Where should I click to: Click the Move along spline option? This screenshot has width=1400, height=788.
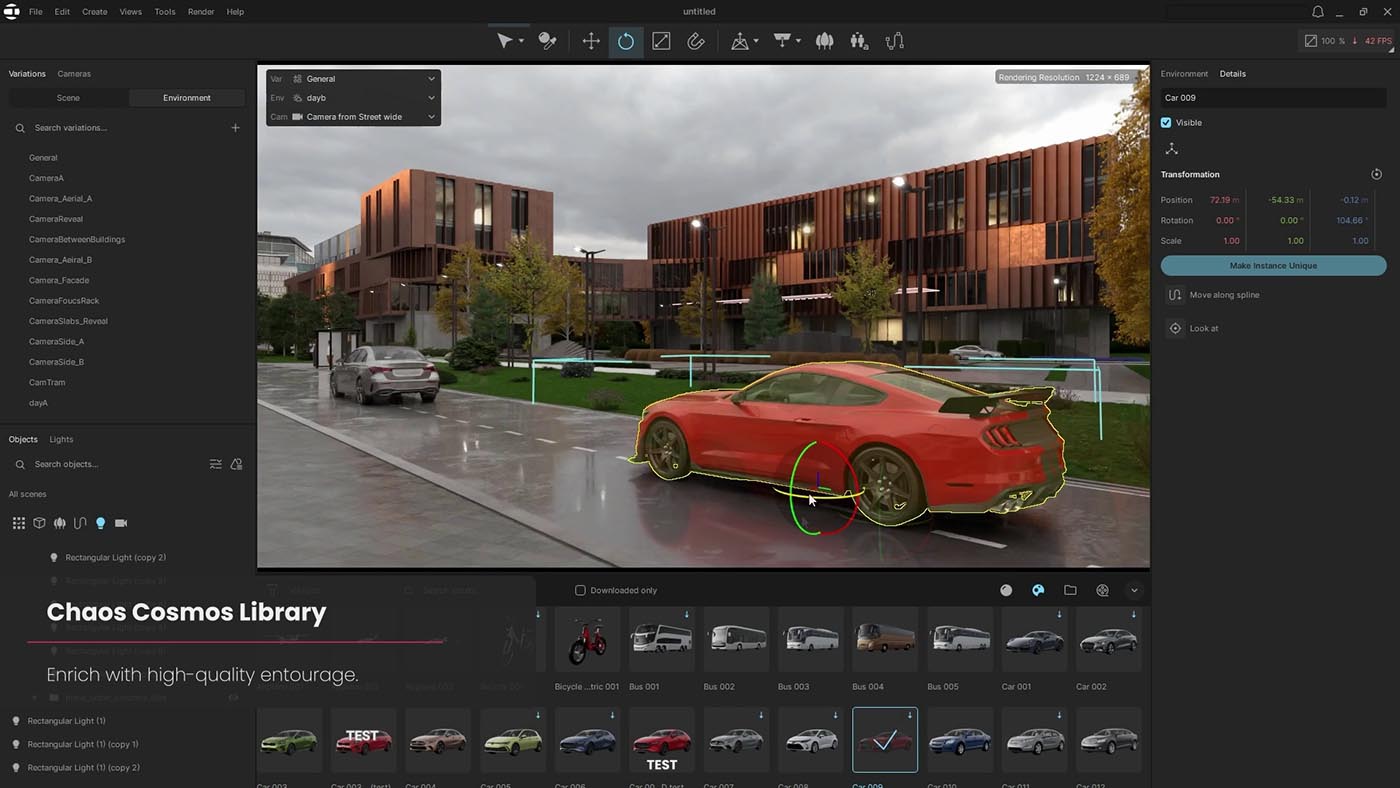point(1223,295)
